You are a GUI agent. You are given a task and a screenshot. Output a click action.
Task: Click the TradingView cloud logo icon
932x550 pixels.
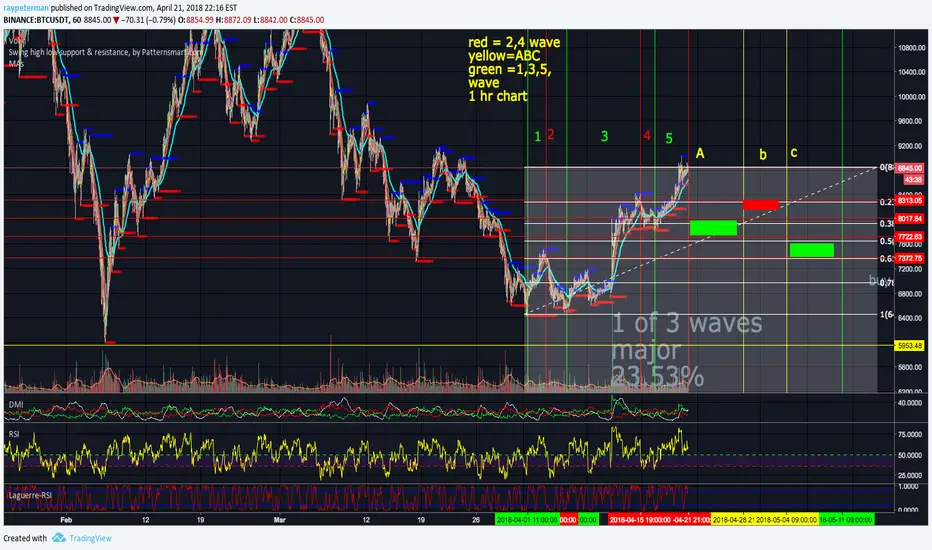pyautogui.click(x=58, y=538)
